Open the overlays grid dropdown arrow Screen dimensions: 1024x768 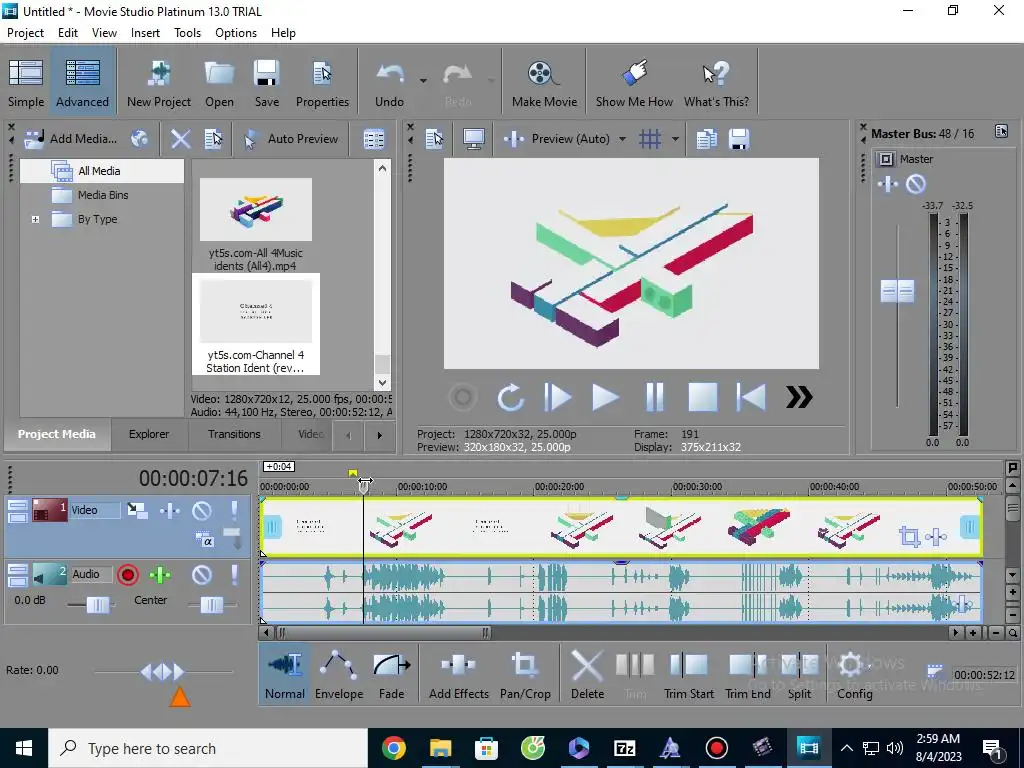(675, 138)
